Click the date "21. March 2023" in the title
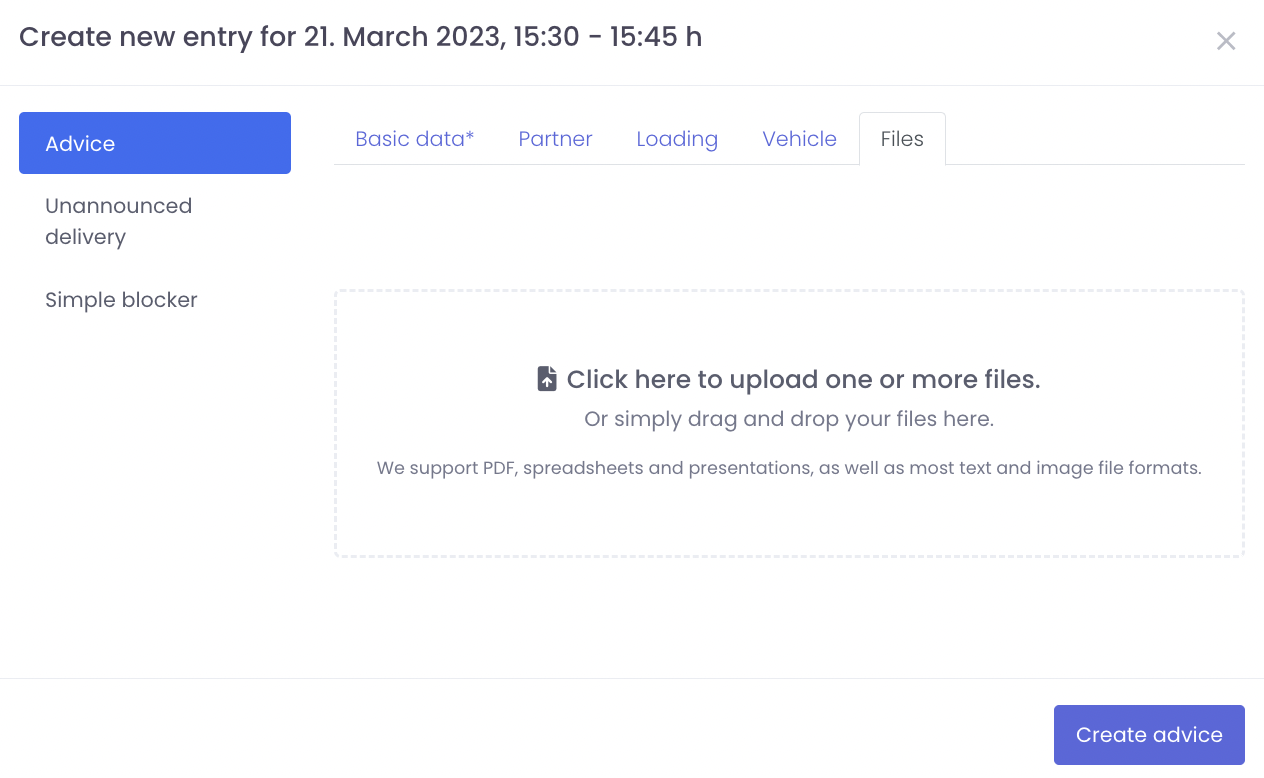 pos(403,38)
